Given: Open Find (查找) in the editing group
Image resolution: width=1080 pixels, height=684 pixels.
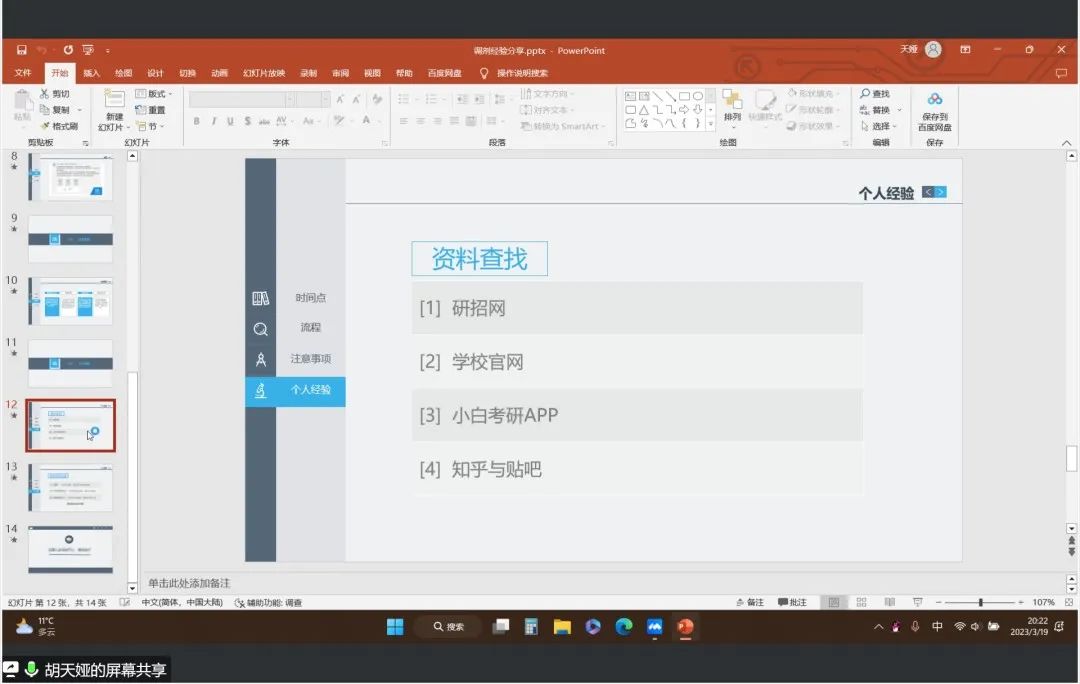Looking at the screenshot, I should [874, 94].
